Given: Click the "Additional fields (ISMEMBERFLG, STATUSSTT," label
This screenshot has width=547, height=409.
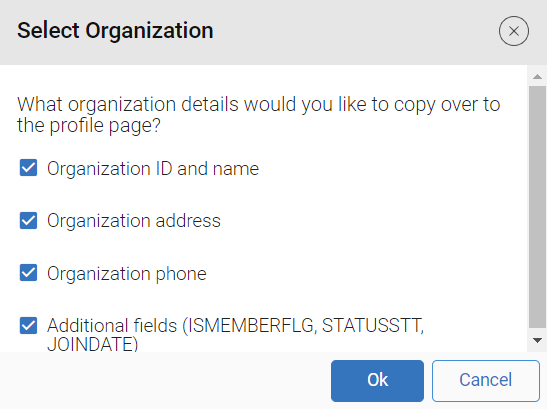Looking at the screenshot, I should pos(235,326).
